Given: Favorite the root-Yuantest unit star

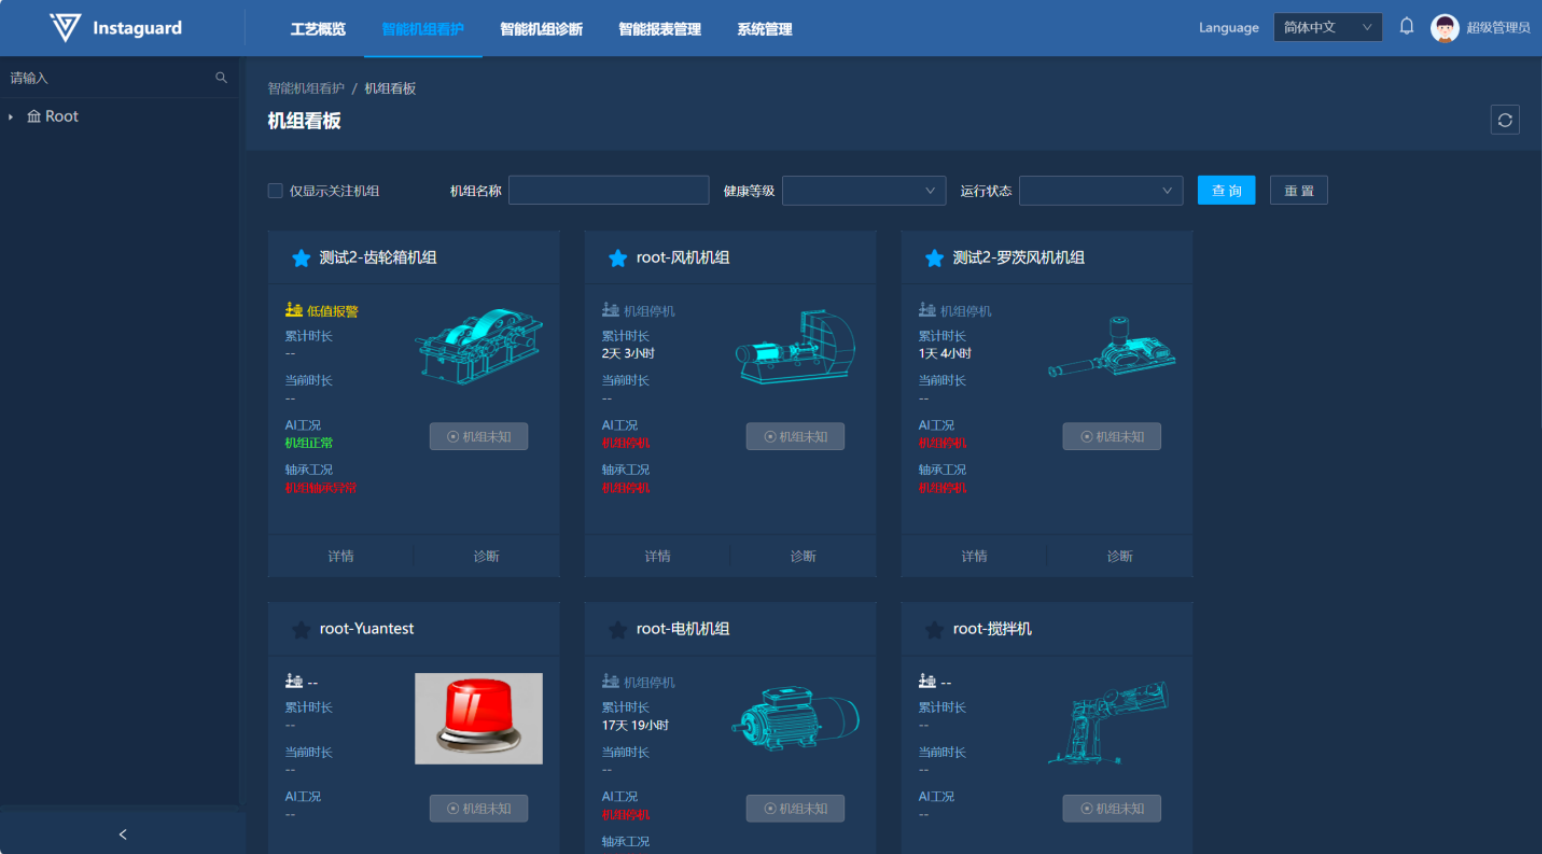Looking at the screenshot, I should pyautogui.click(x=301, y=629).
